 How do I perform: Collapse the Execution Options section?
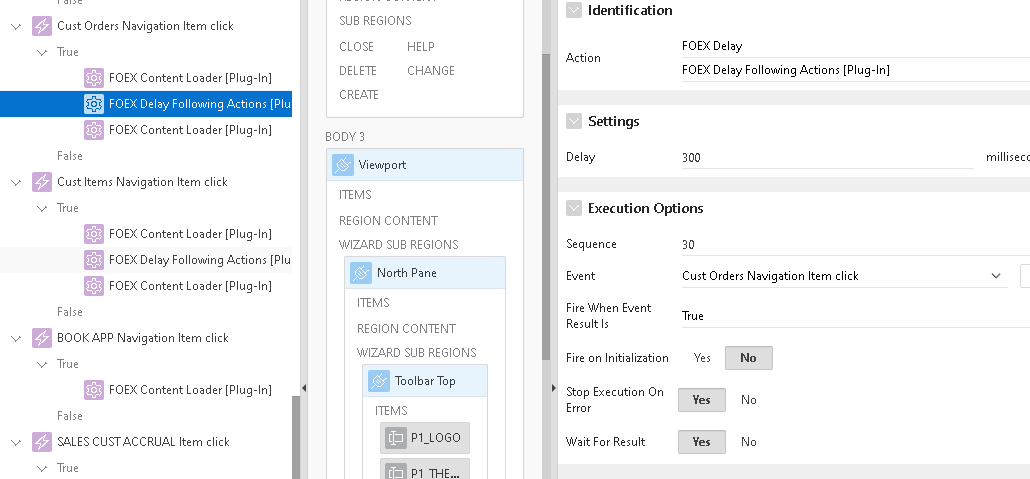tap(574, 208)
